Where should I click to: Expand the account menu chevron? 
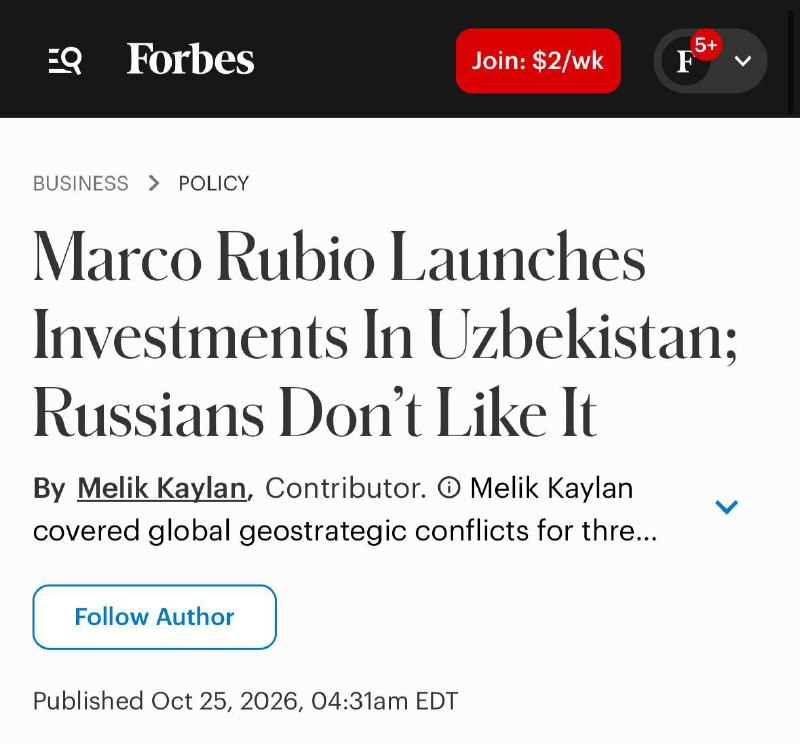pos(742,61)
